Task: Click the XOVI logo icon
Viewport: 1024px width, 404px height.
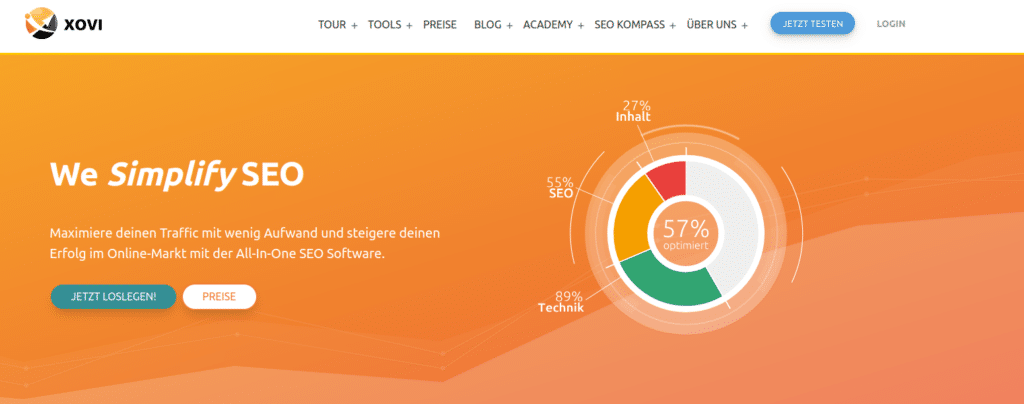Action: pyautogui.click(x=42, y=23)
